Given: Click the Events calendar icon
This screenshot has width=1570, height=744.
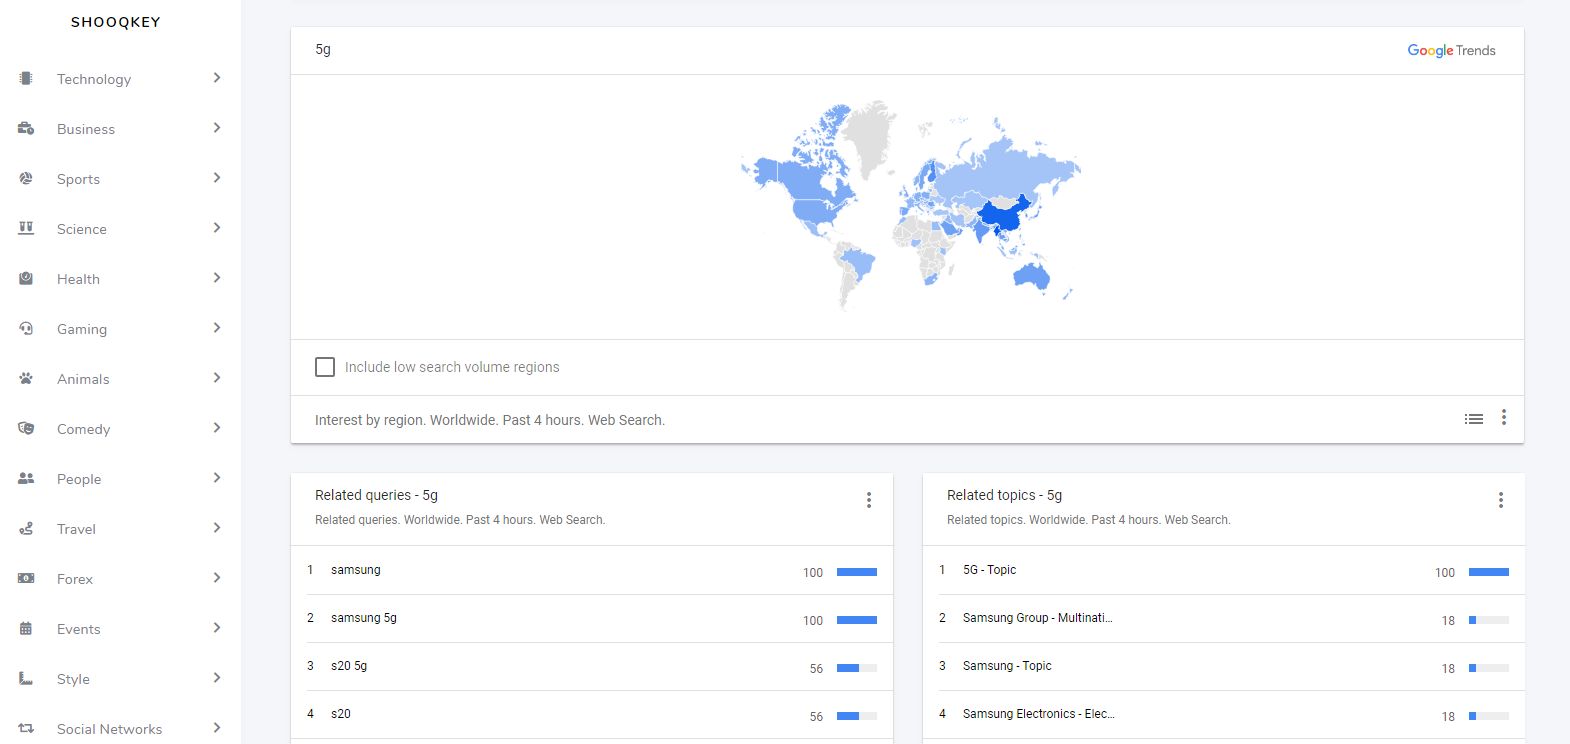Looking at the screenshot, I should tap(26, 628).
